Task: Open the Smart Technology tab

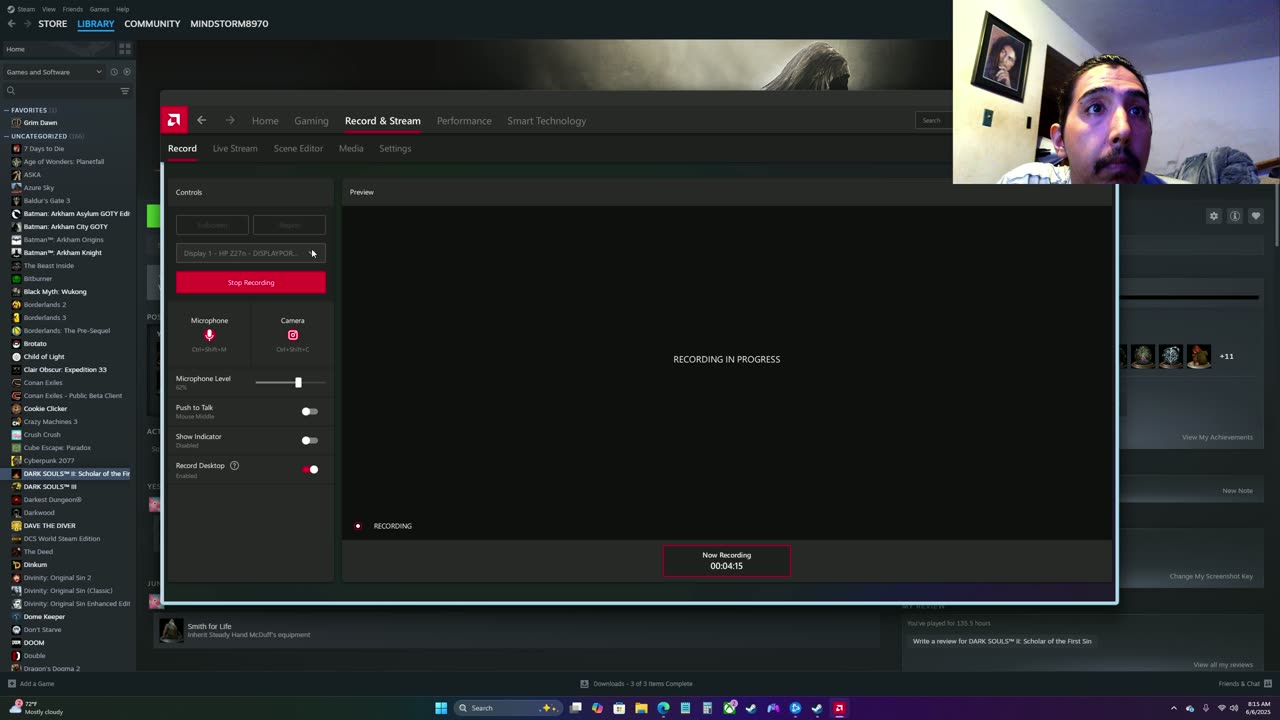Action: (546, 121)
